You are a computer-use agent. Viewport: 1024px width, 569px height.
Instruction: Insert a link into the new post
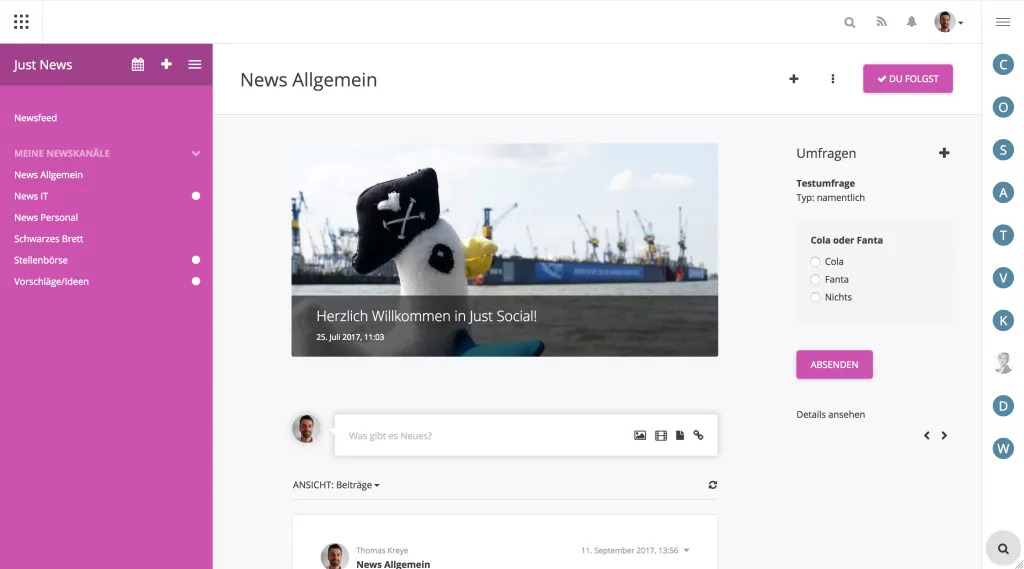click(698, 436)
